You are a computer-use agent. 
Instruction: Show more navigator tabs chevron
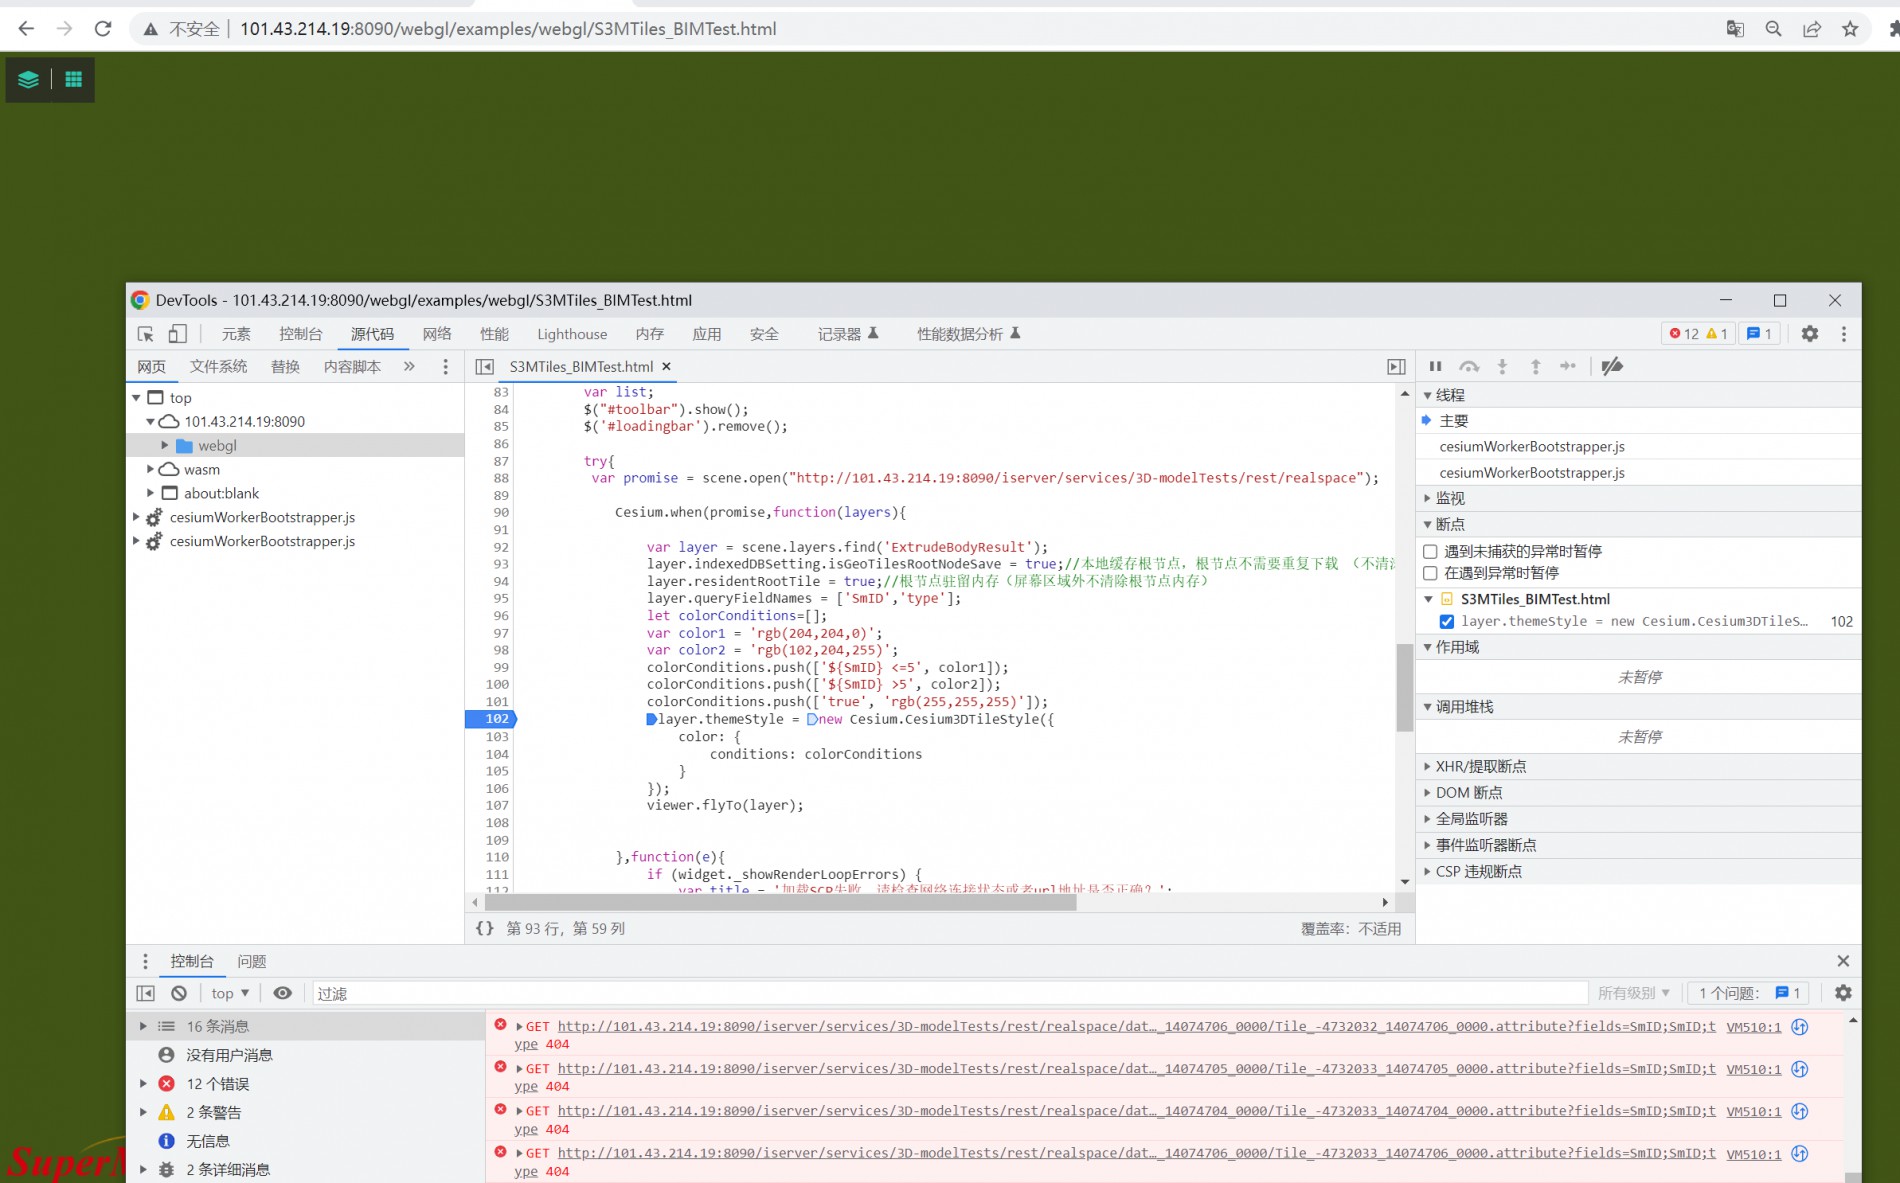[409, 367]
